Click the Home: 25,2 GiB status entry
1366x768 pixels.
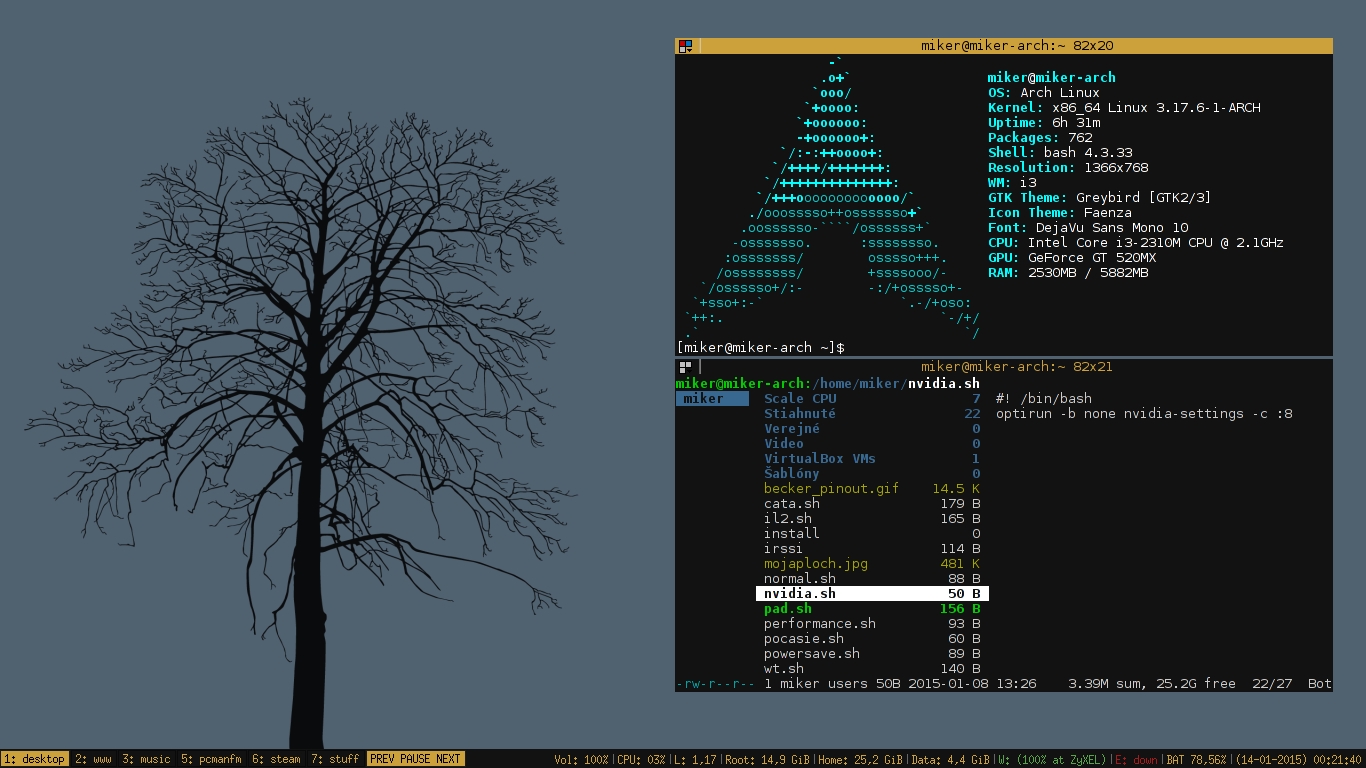click(x=861, y=760)
